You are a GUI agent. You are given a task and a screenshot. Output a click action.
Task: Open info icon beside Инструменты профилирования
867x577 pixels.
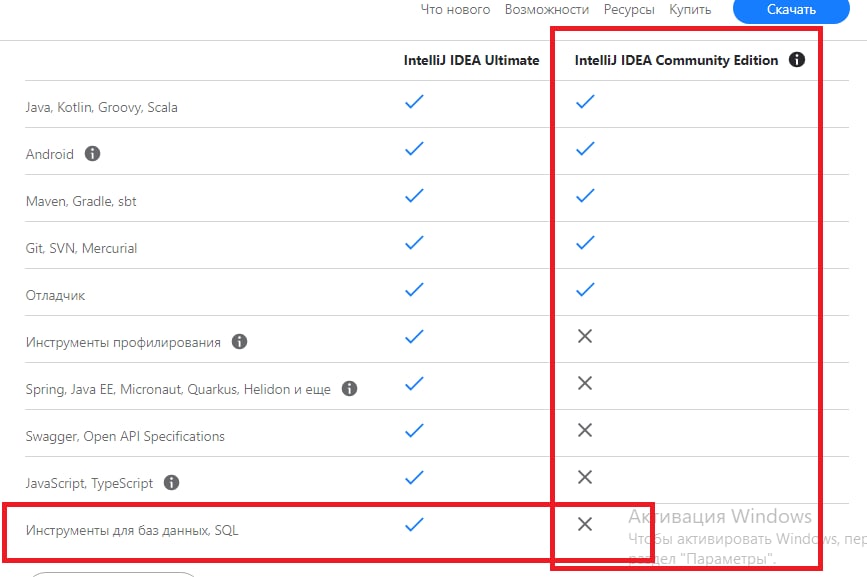pos(239,342)
